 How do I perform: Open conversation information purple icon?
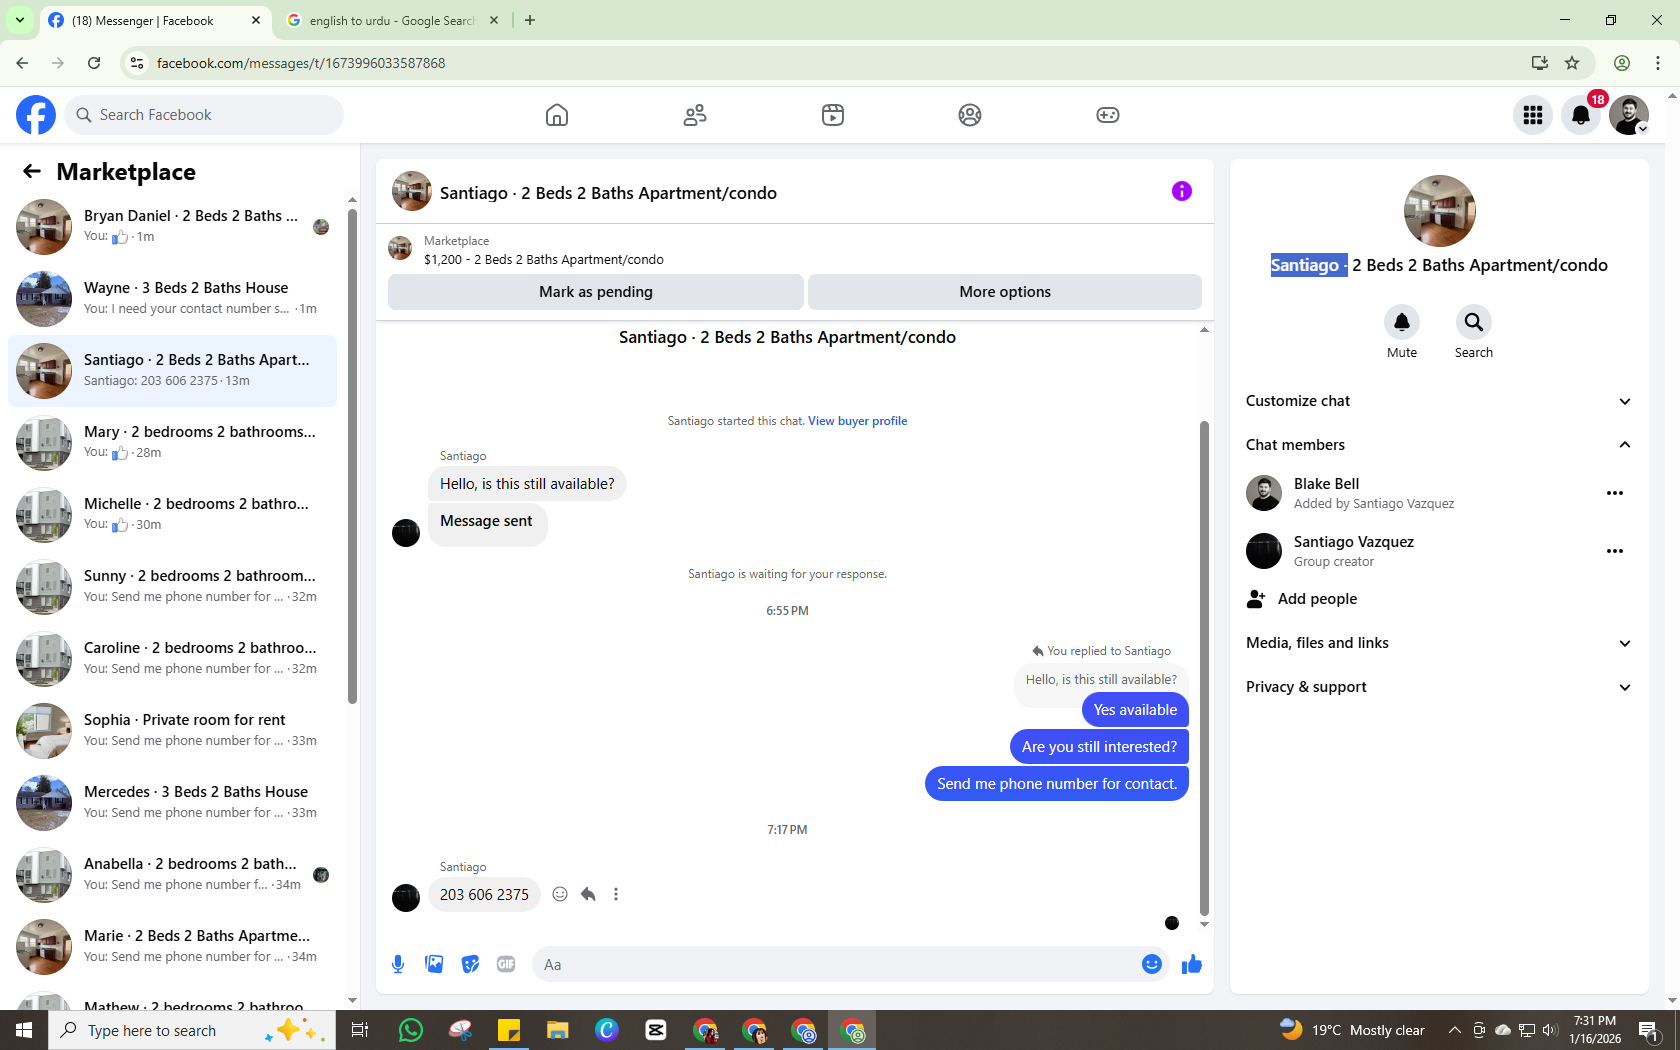click(x=1182, y=191)
